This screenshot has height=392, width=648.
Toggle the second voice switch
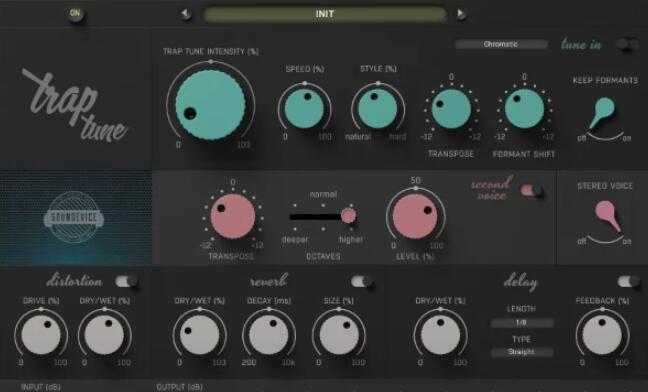point(532,191)
